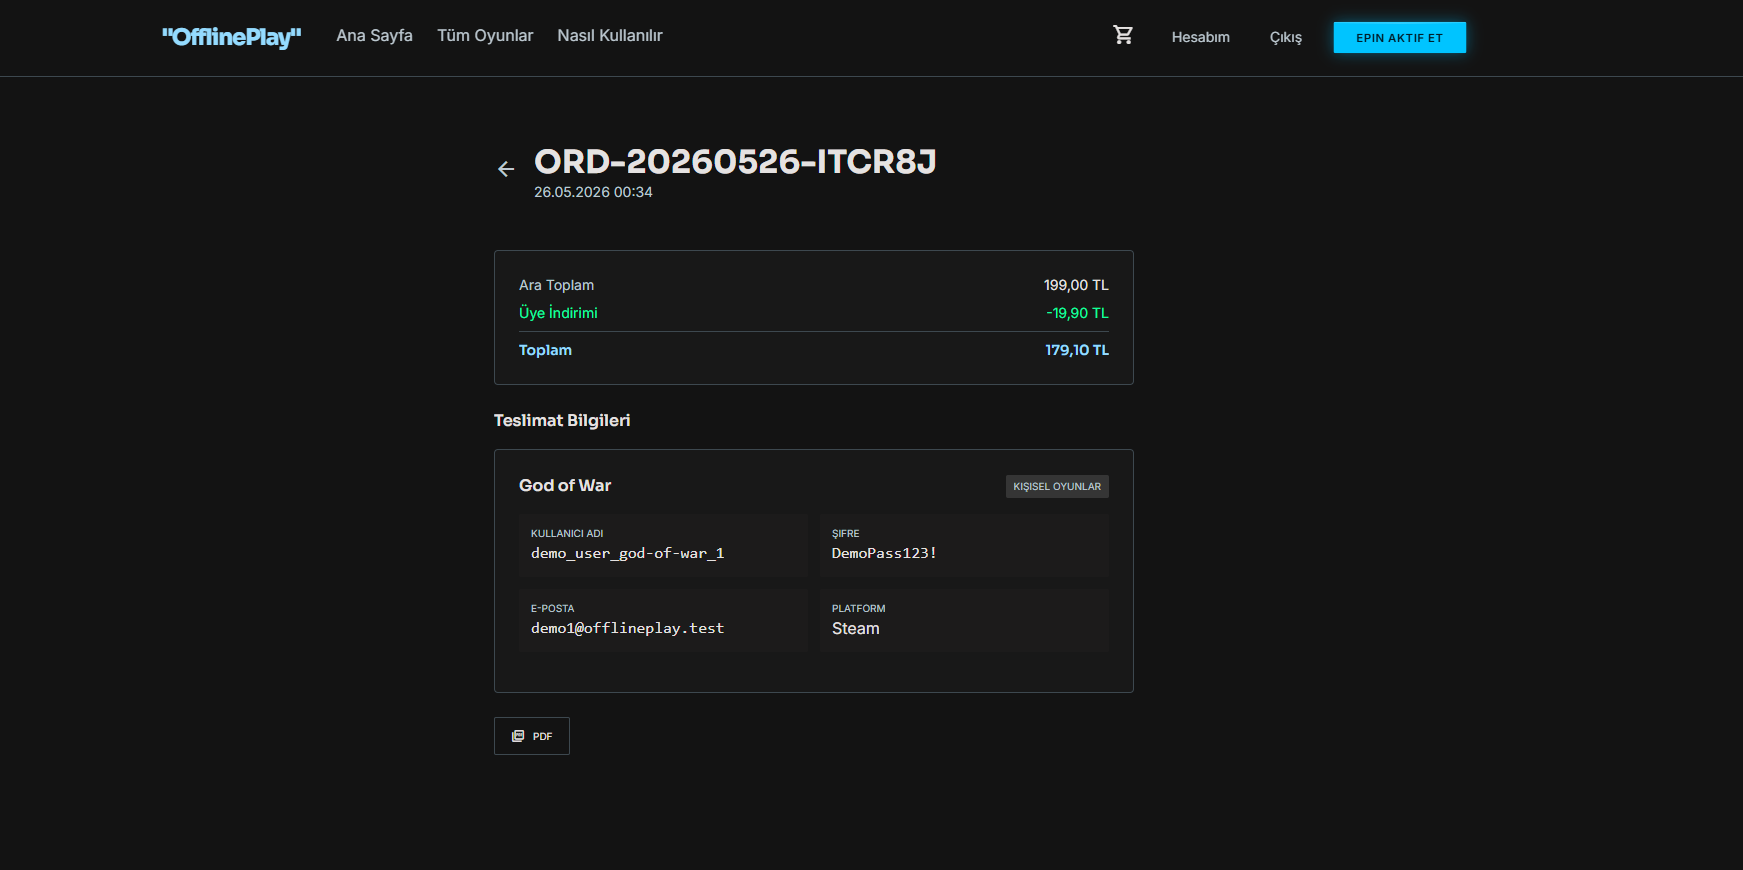
Task: Select the password DemoPass123! field
Action: (964, 545)
